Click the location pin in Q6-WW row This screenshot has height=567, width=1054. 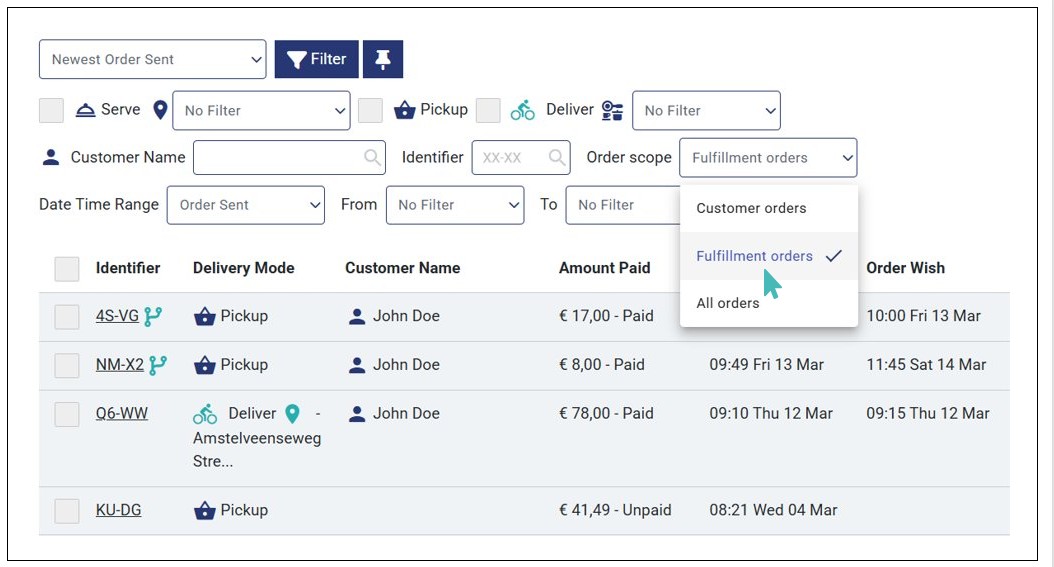coord(292,413)
